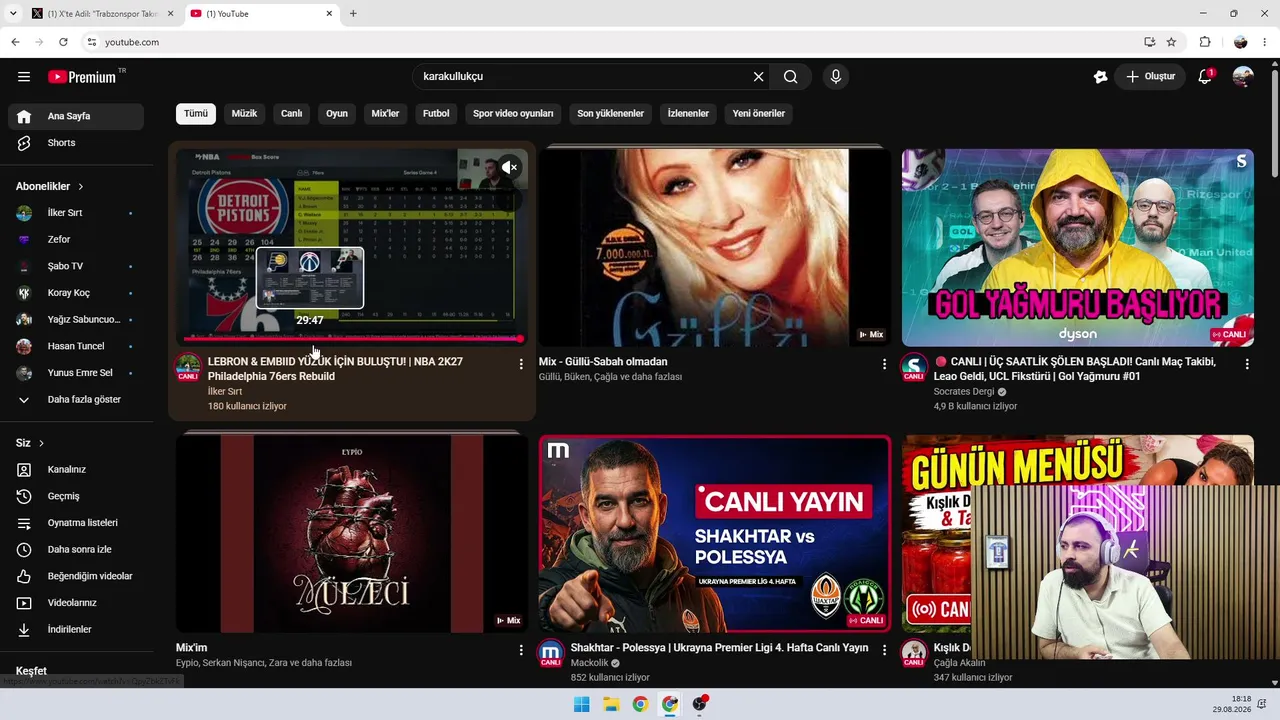Click the magnifier search button
This screenshot has width=1280, height=720.
pyautogui.click(x=791, y=77)
